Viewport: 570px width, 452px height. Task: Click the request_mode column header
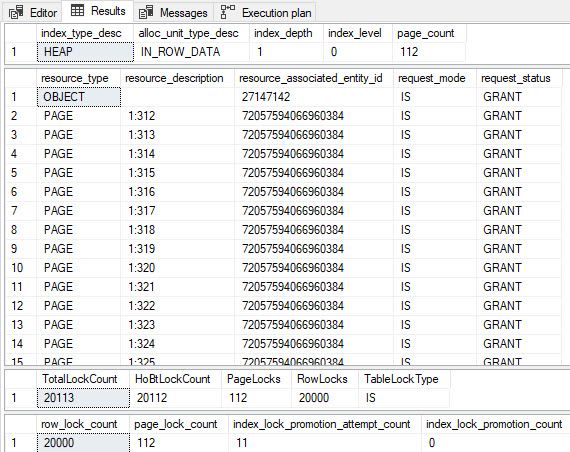(x=435, y=78)
